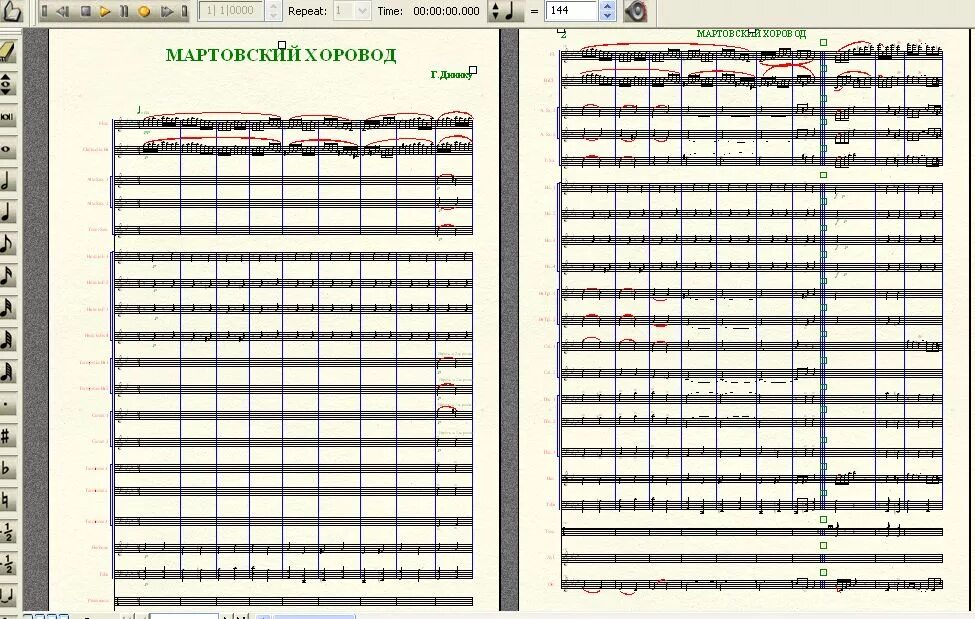
Task: Open the Repeat dropdown
Action: click(362, 11)
